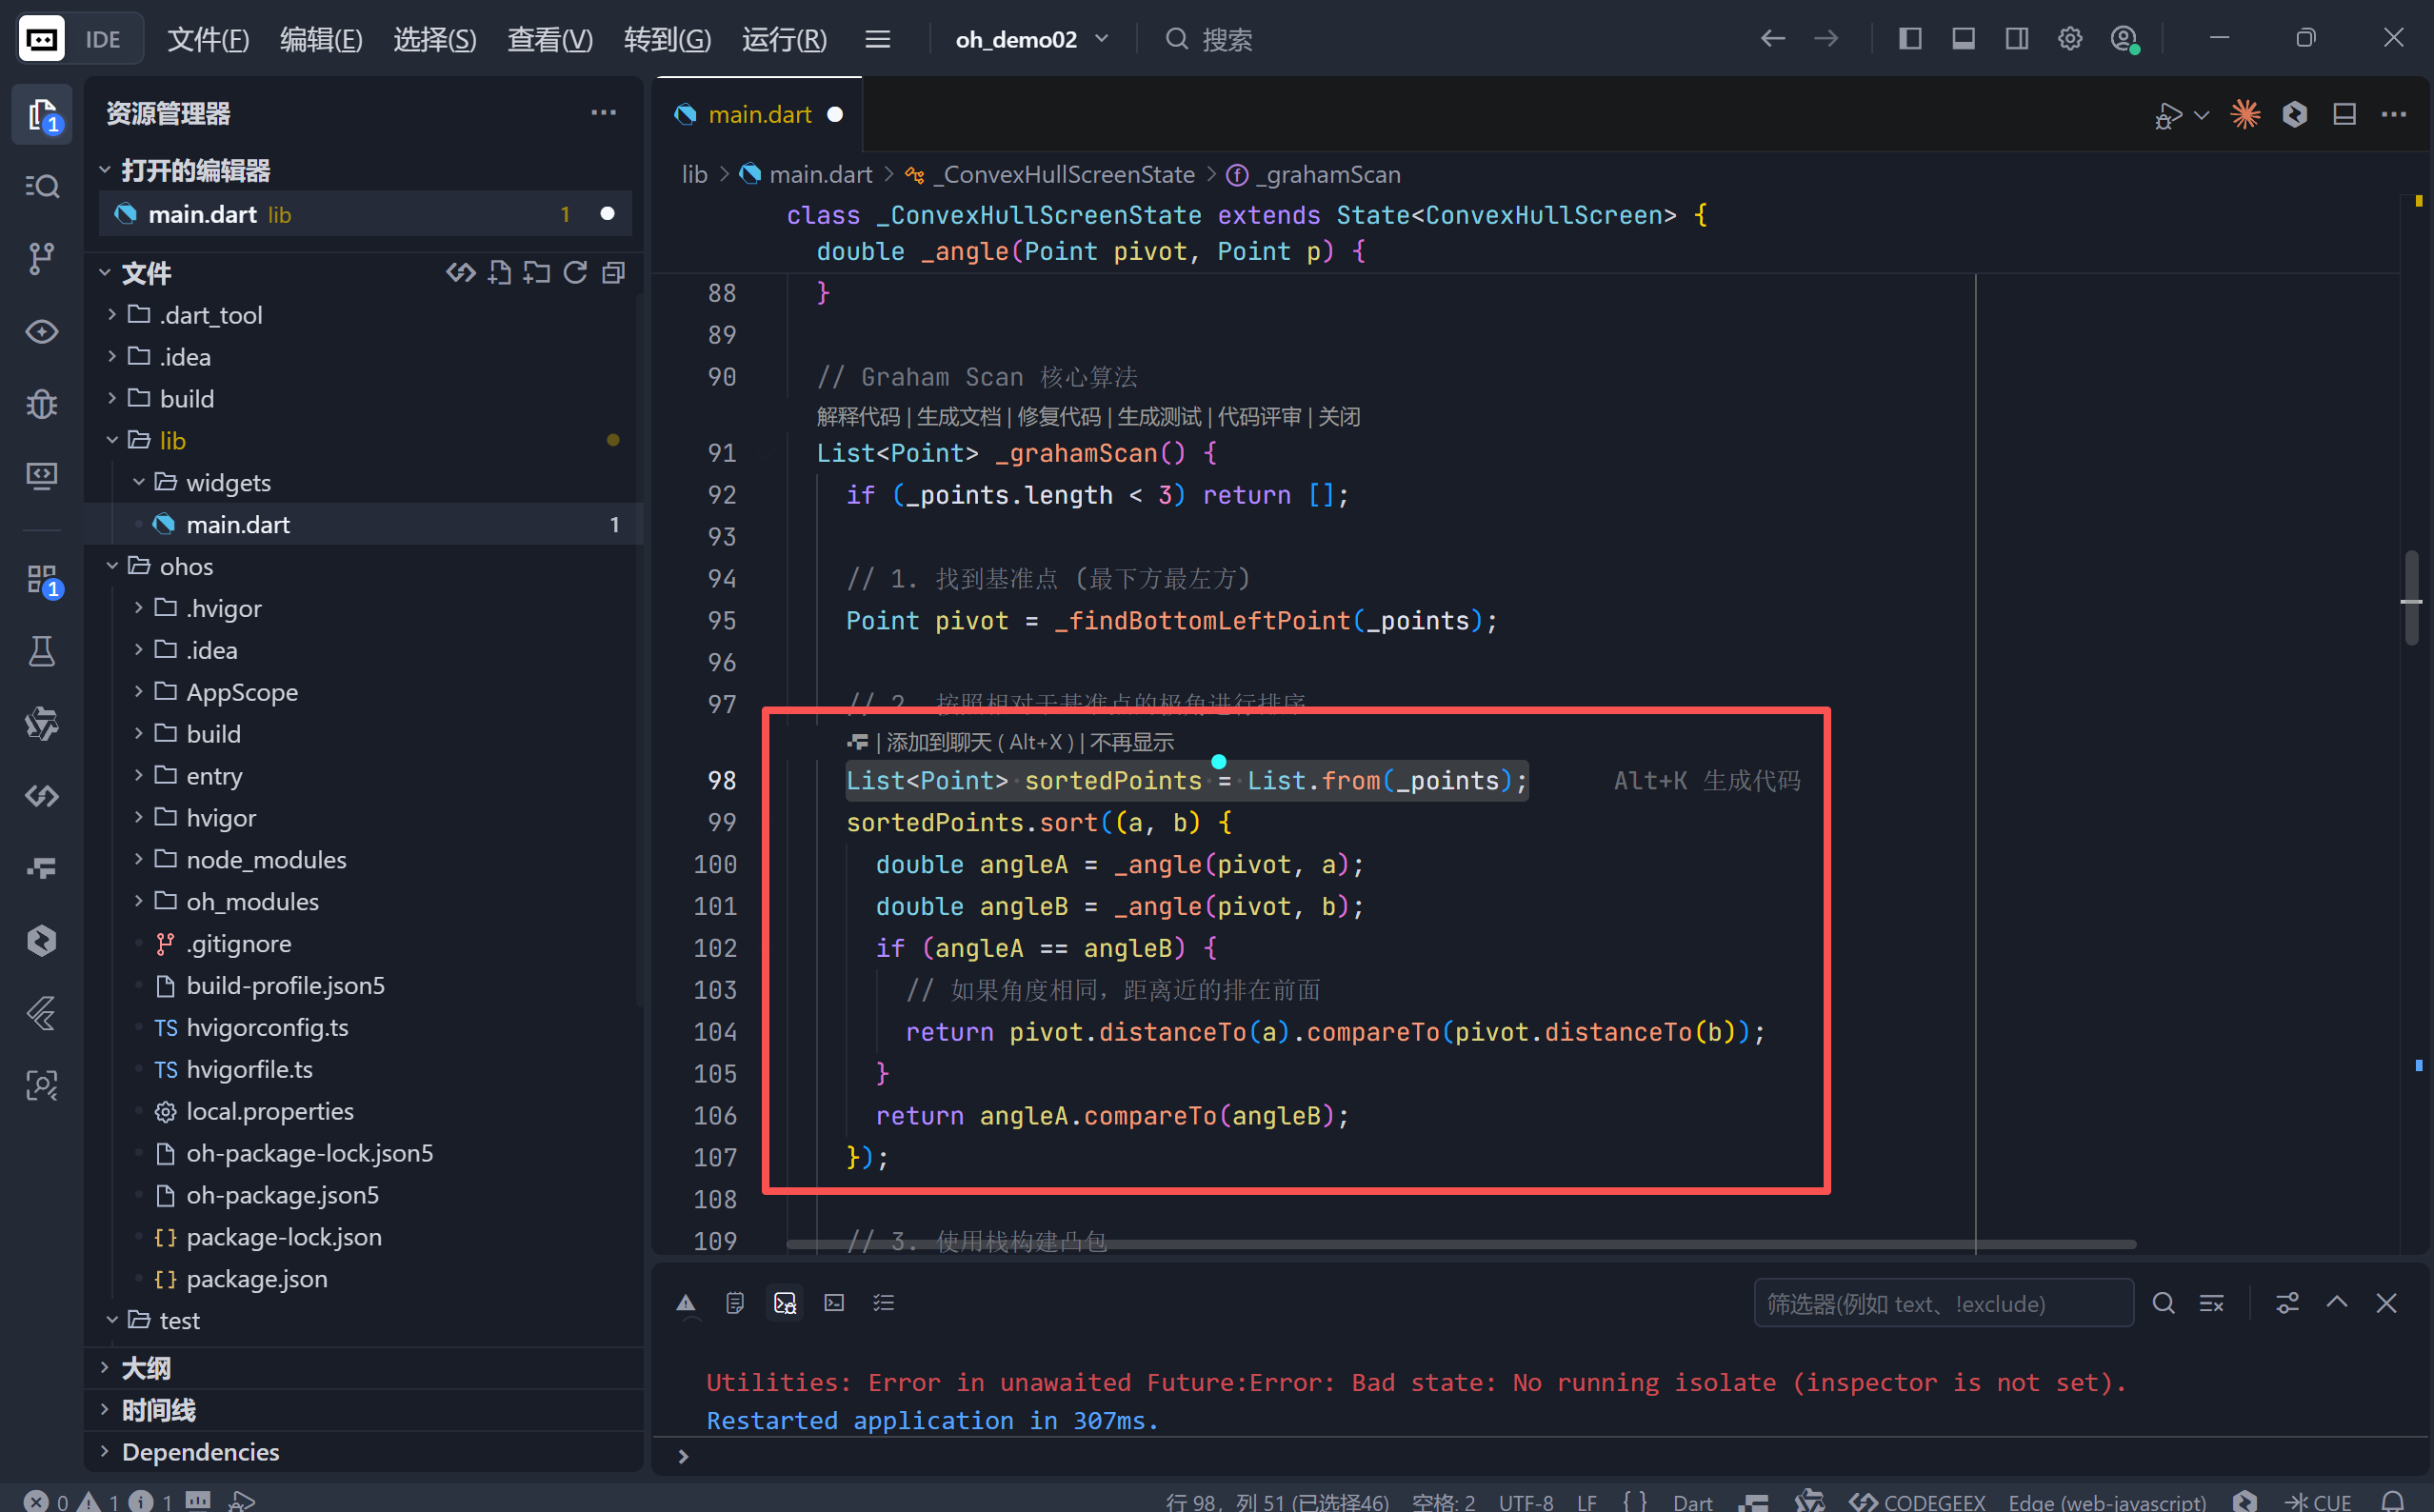
Task: Toggle the primary sidebar layout button
Action: tap(1909, 39)
